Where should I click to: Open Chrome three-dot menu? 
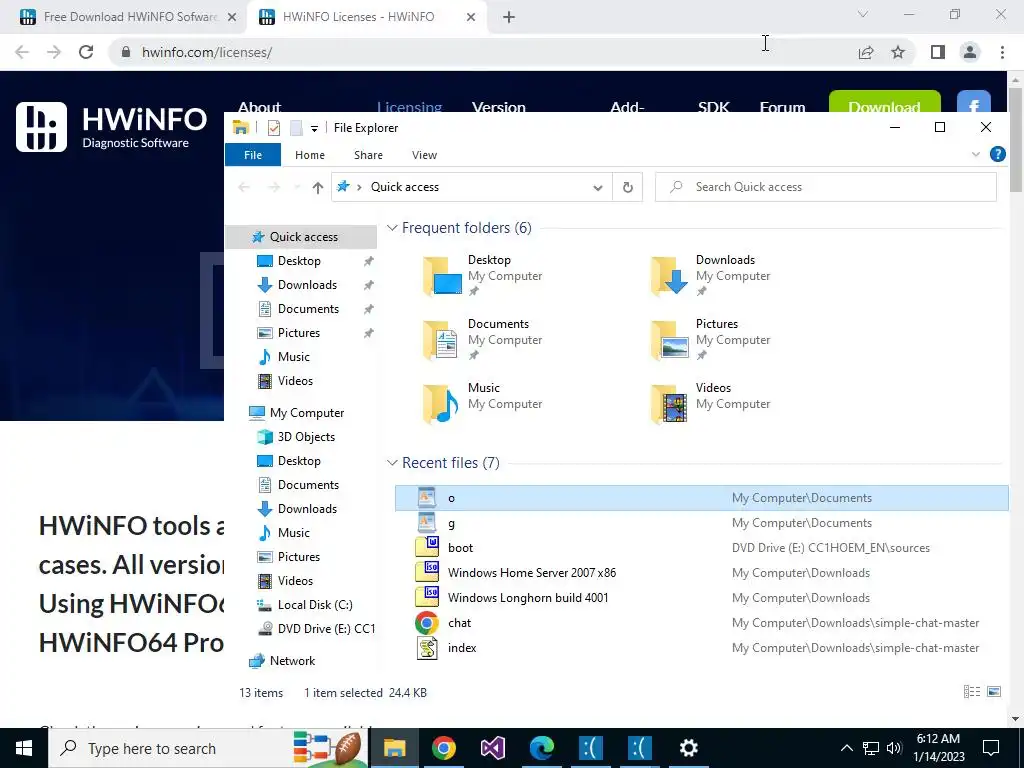tap(1002, 52)
